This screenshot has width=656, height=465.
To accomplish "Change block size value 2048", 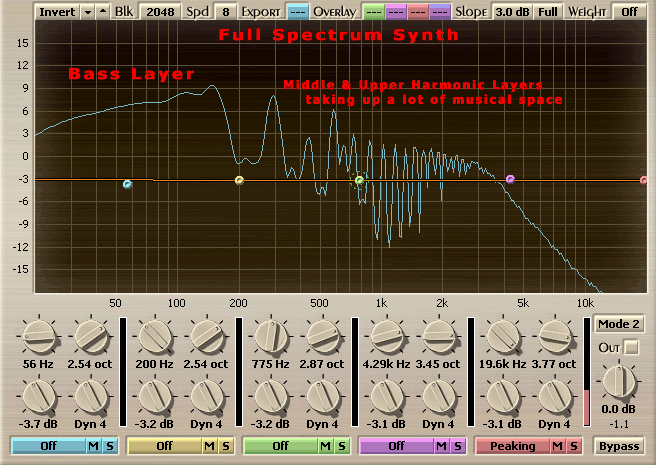I will tap(160, 12).
